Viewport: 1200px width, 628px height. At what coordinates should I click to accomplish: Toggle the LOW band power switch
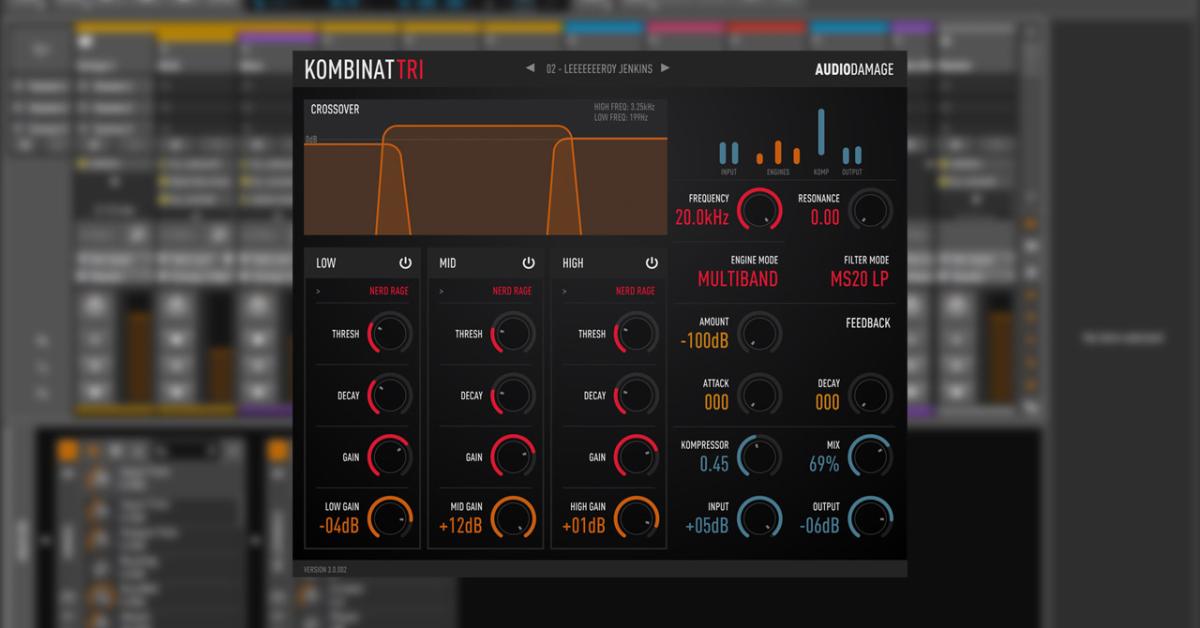click(407, 261)
